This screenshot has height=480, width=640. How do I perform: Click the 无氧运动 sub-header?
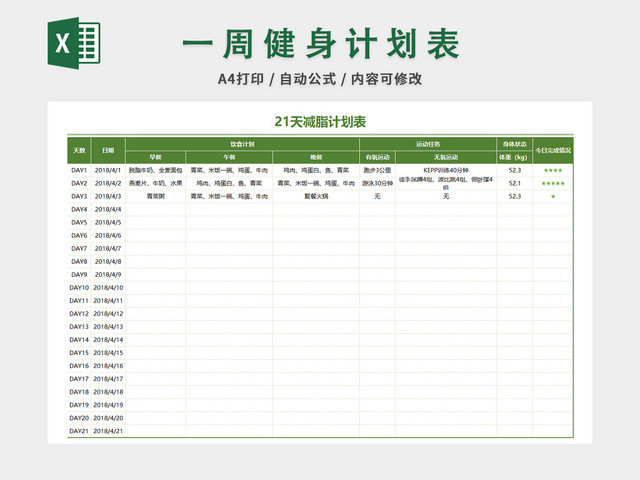[x=446, y=157]
